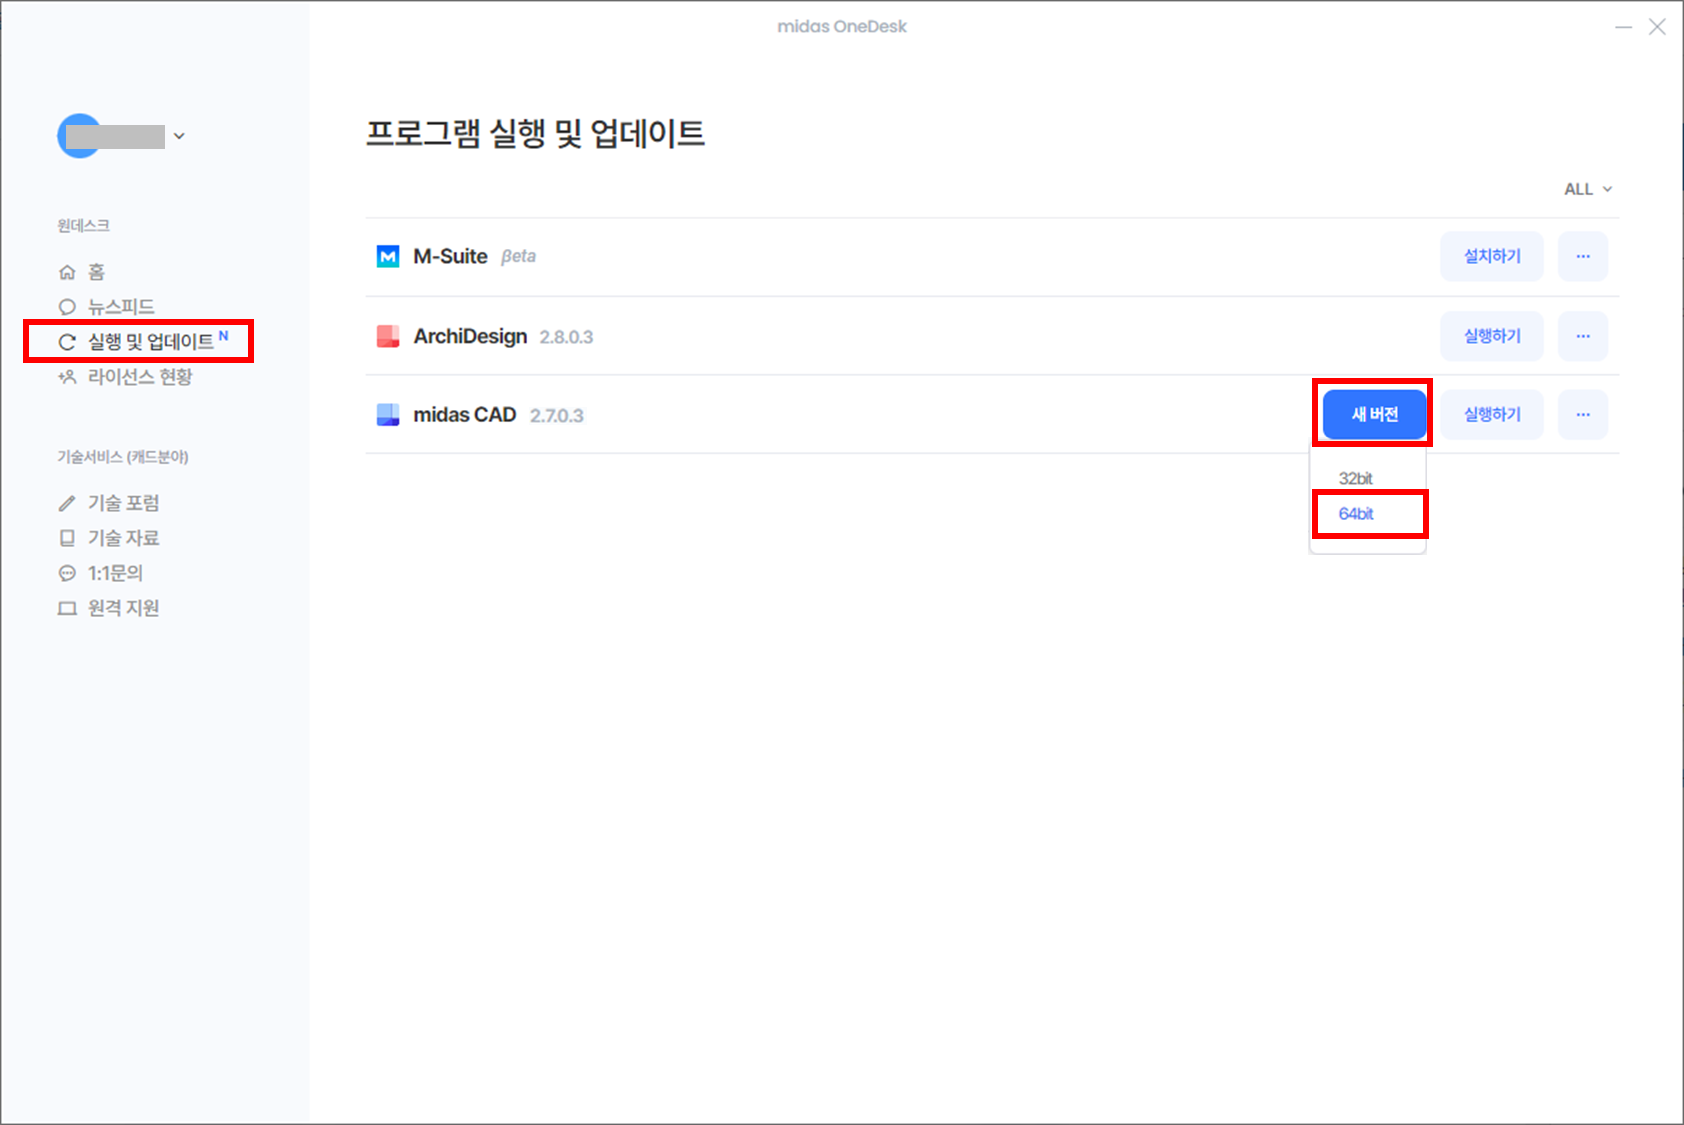This screenshot has height=1125, width=1684.
Task: Open more options for M-Suite
Action: tap(1583, 256)
